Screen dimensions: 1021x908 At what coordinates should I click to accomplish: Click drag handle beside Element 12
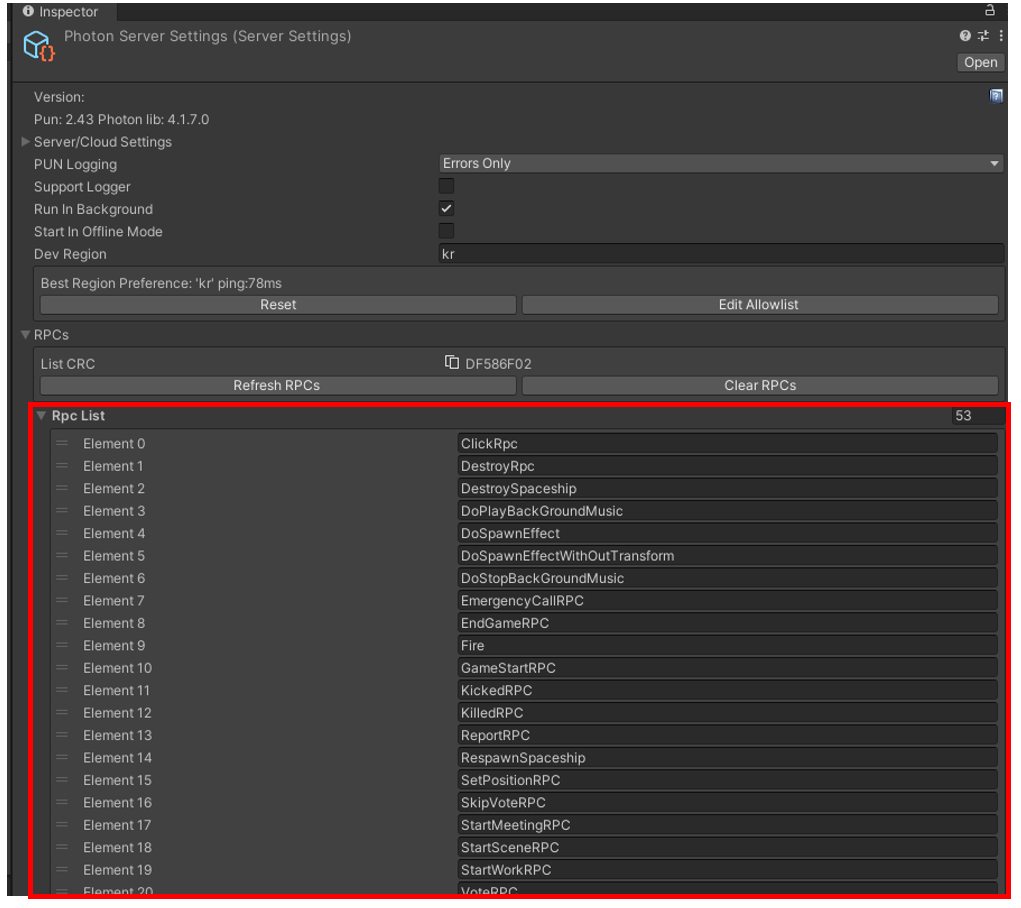click(x=62, y=713)
